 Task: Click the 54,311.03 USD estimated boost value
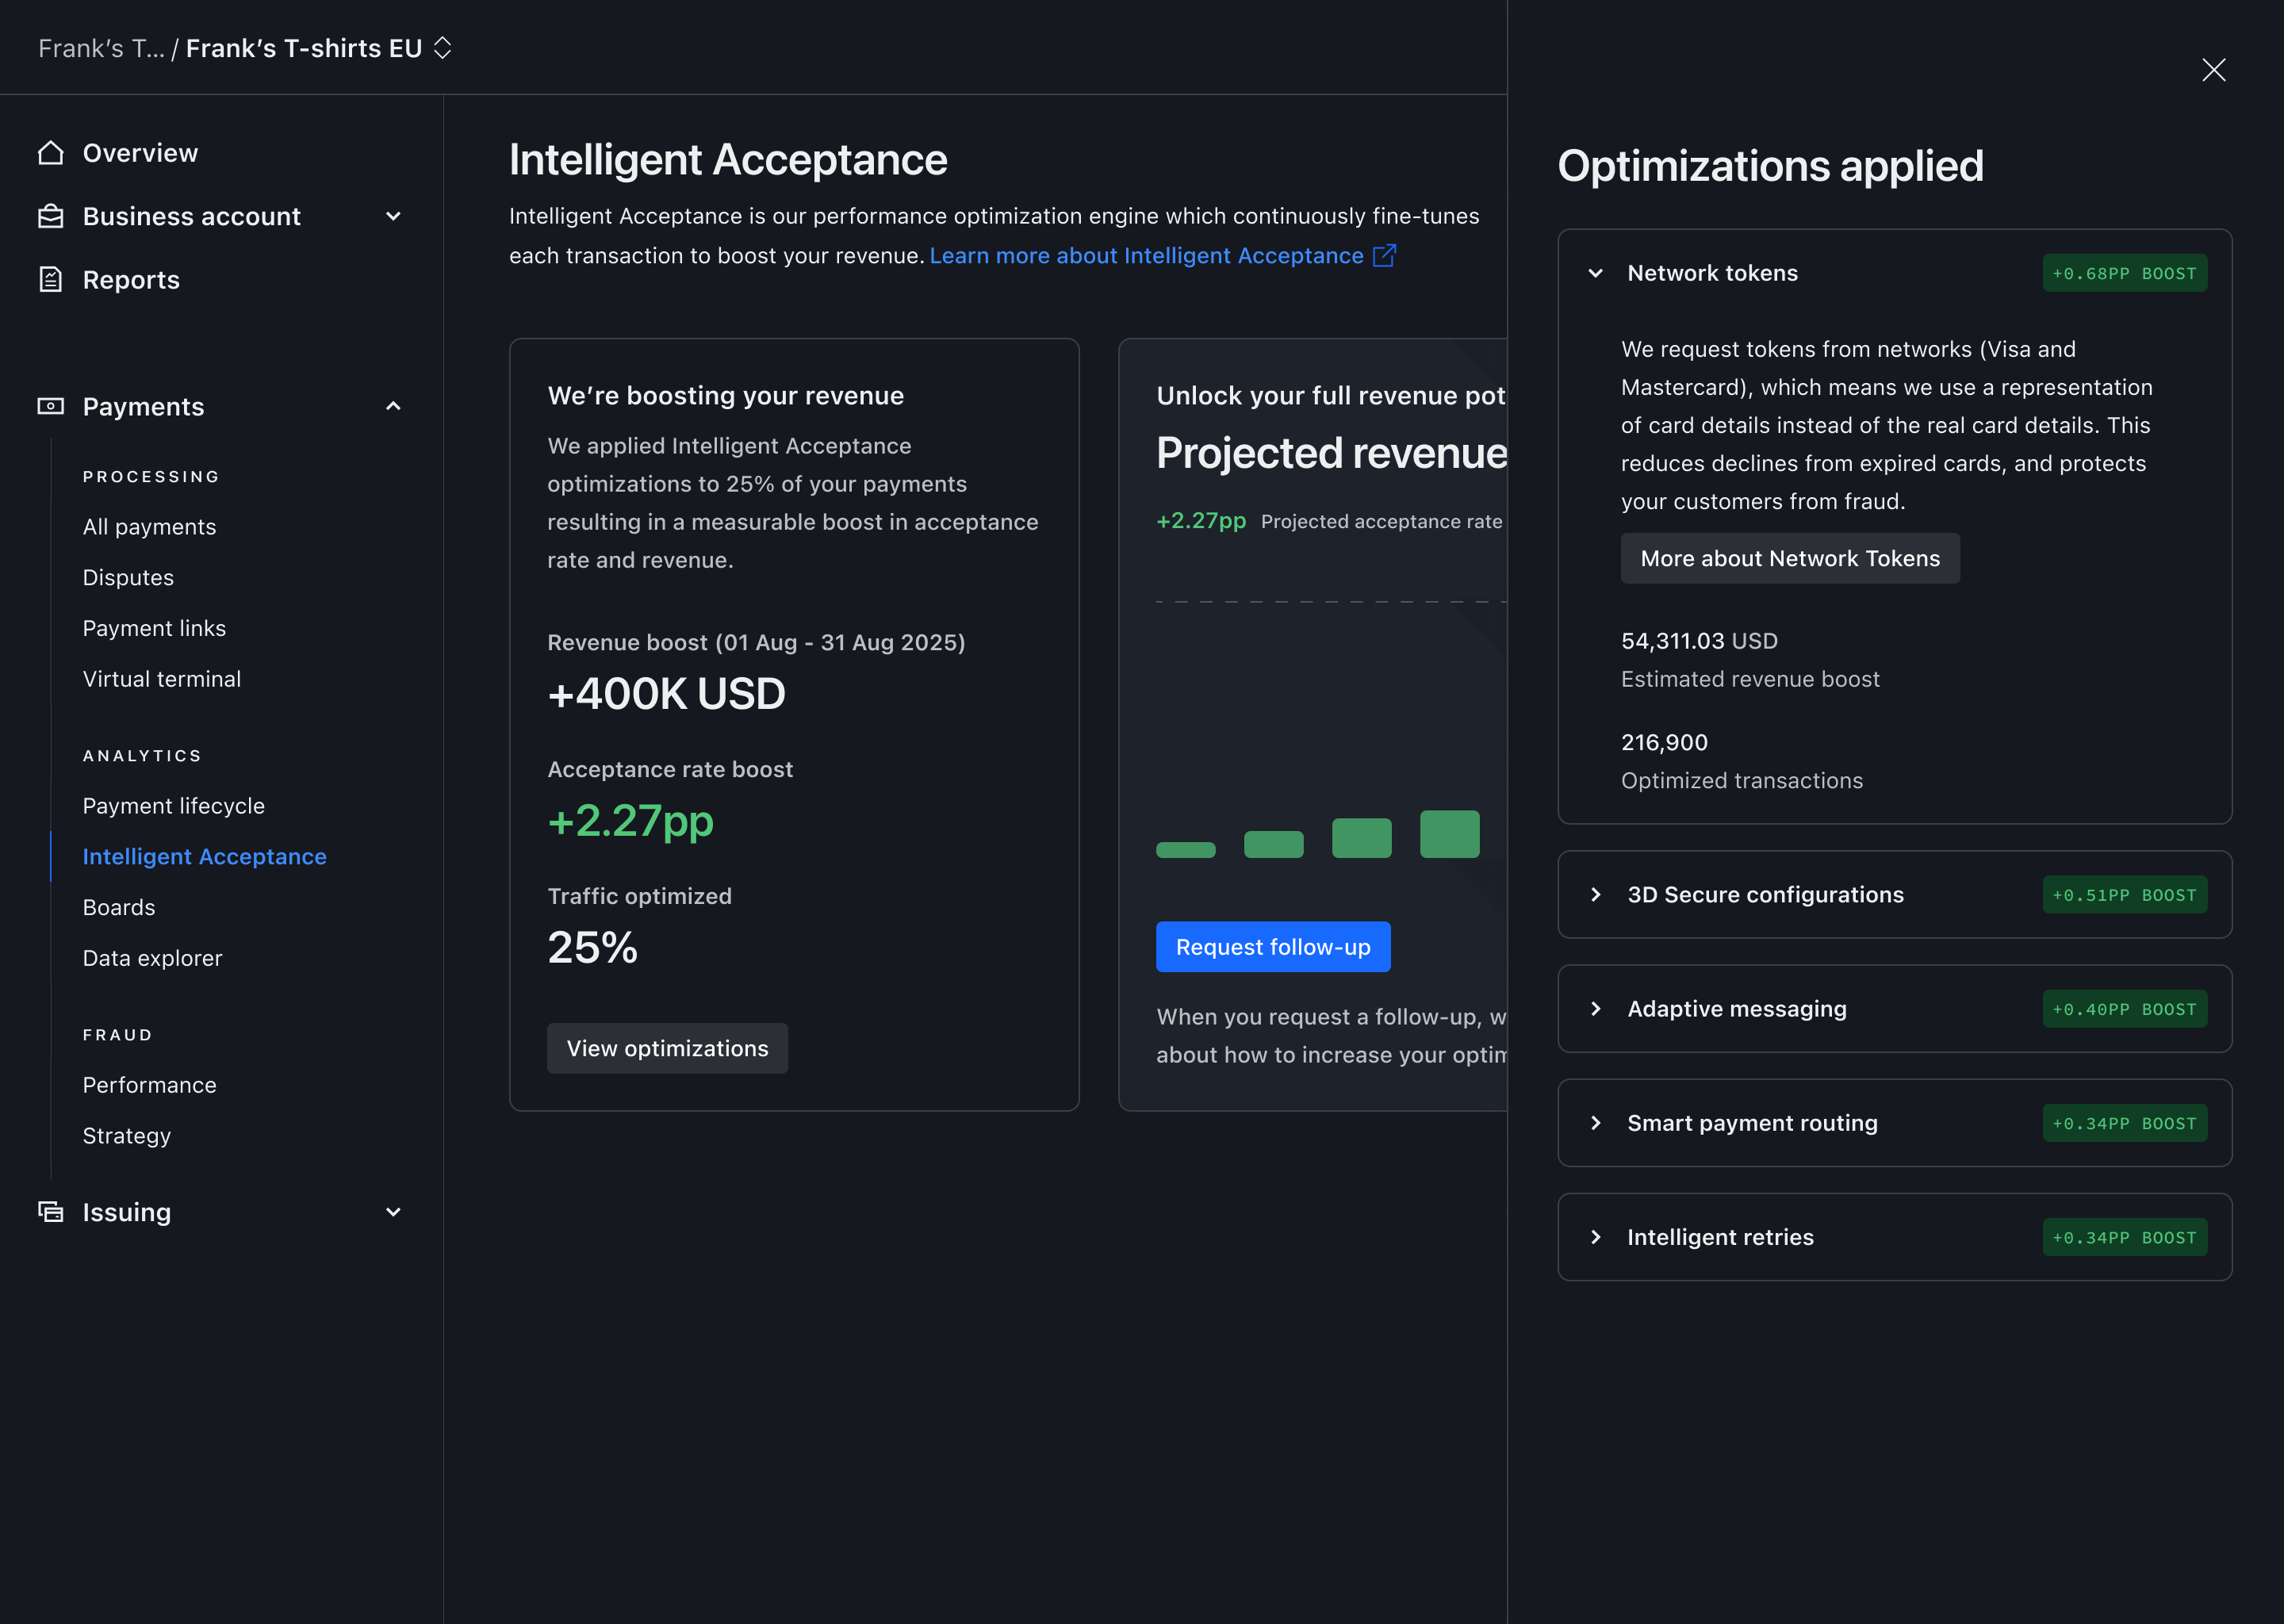coord(1699,641)
